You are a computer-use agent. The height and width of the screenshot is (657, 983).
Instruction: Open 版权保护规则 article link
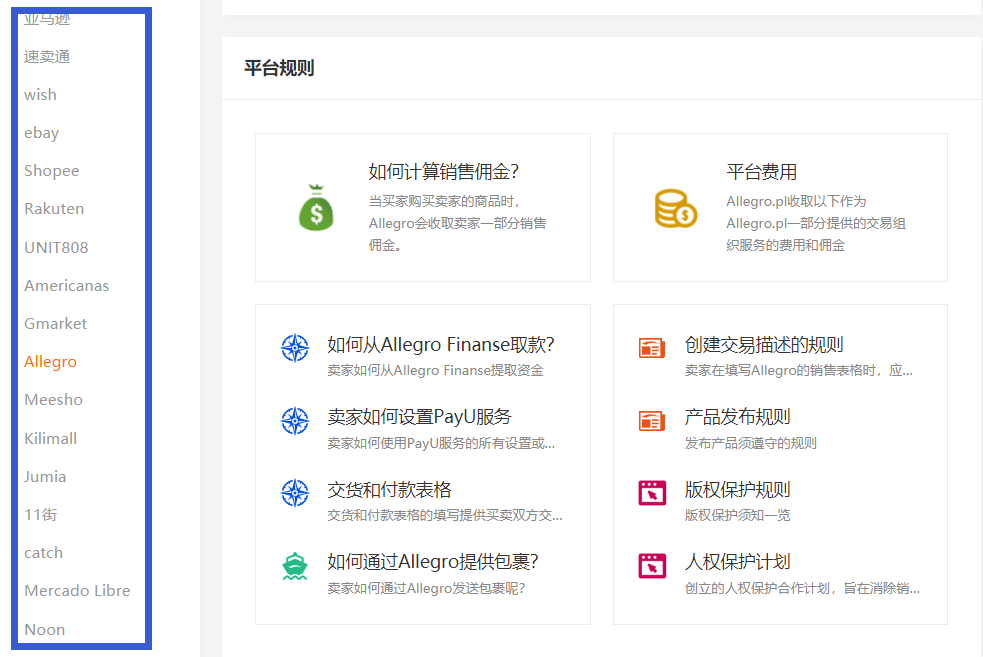coord(737,489)
